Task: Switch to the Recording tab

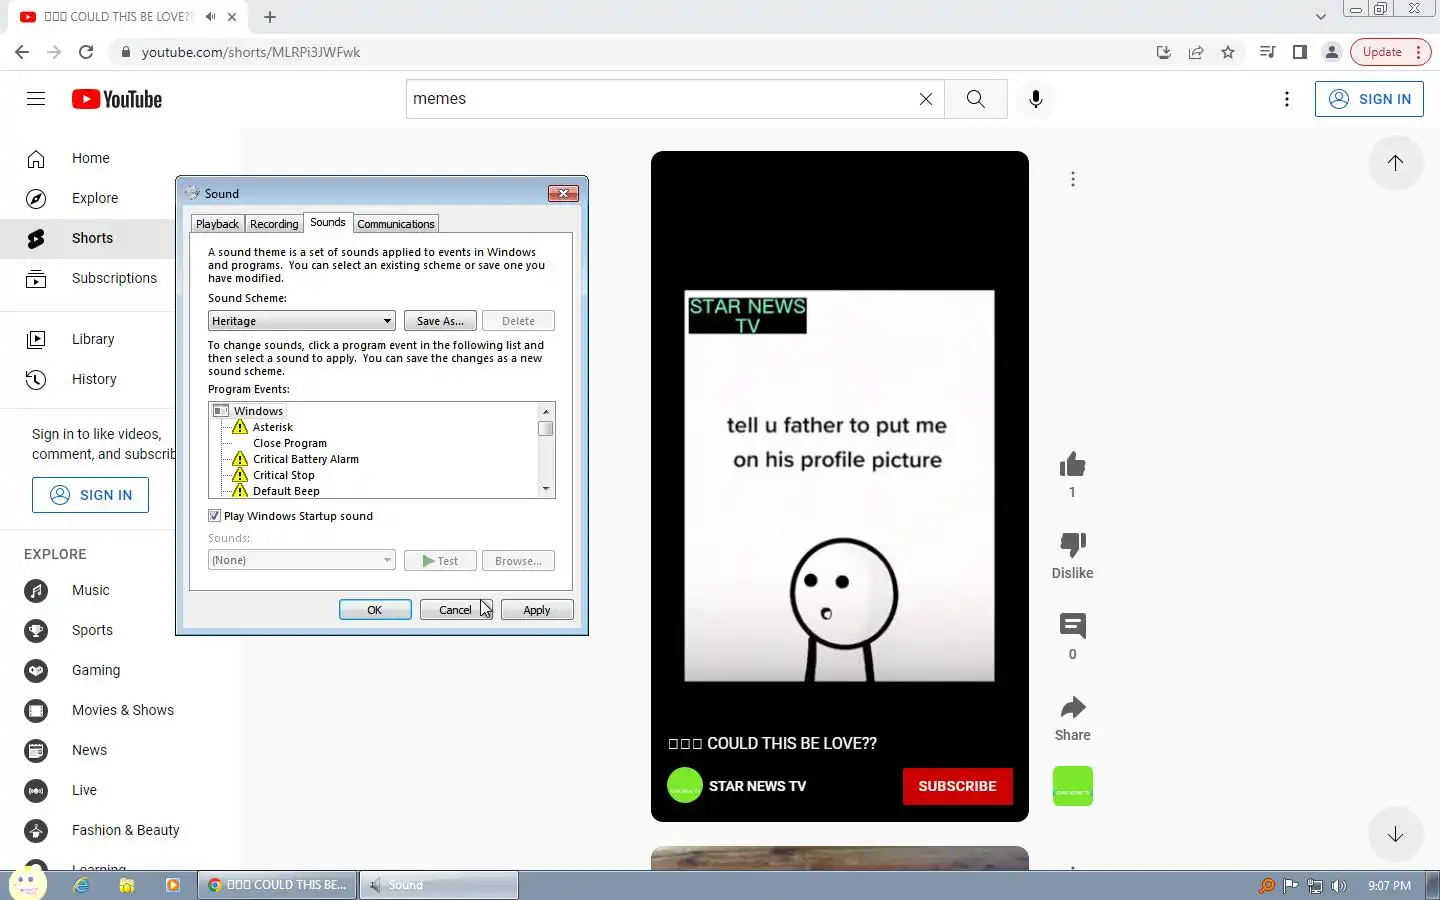Action: pyautogui.click(x=274, y=224)
